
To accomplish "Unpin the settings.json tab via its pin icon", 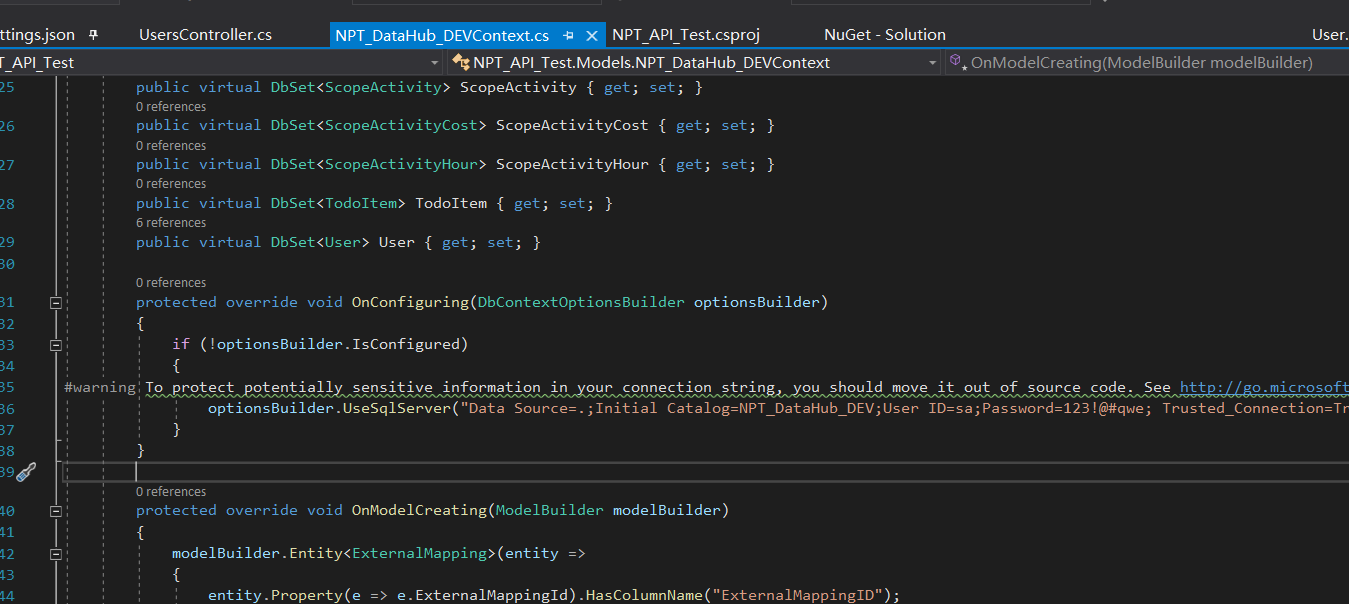I will coord(94,34).
